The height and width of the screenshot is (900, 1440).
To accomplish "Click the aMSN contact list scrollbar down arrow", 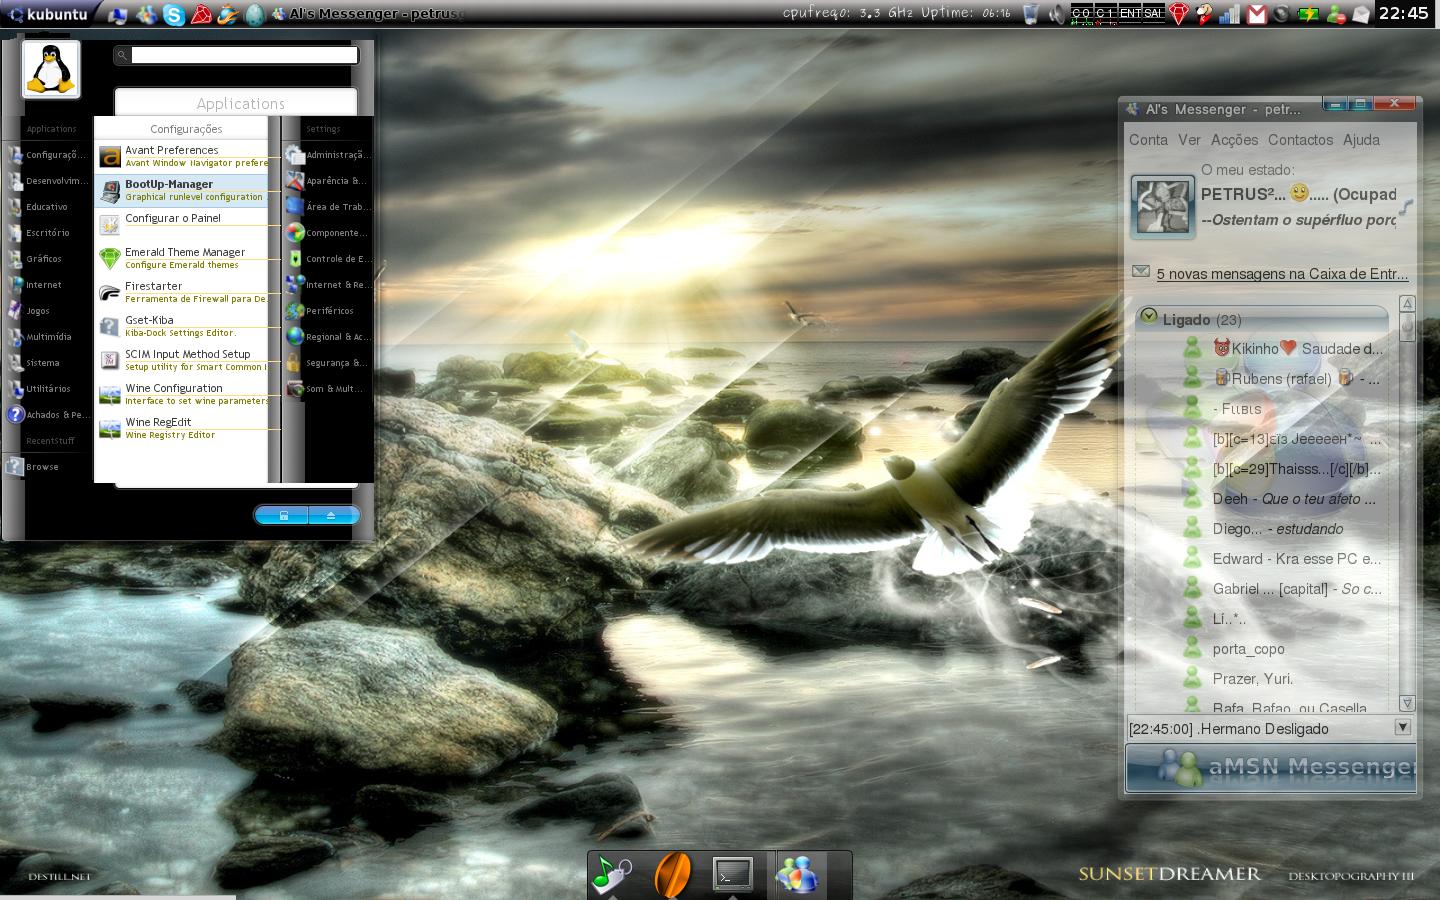I will 1407,703.
